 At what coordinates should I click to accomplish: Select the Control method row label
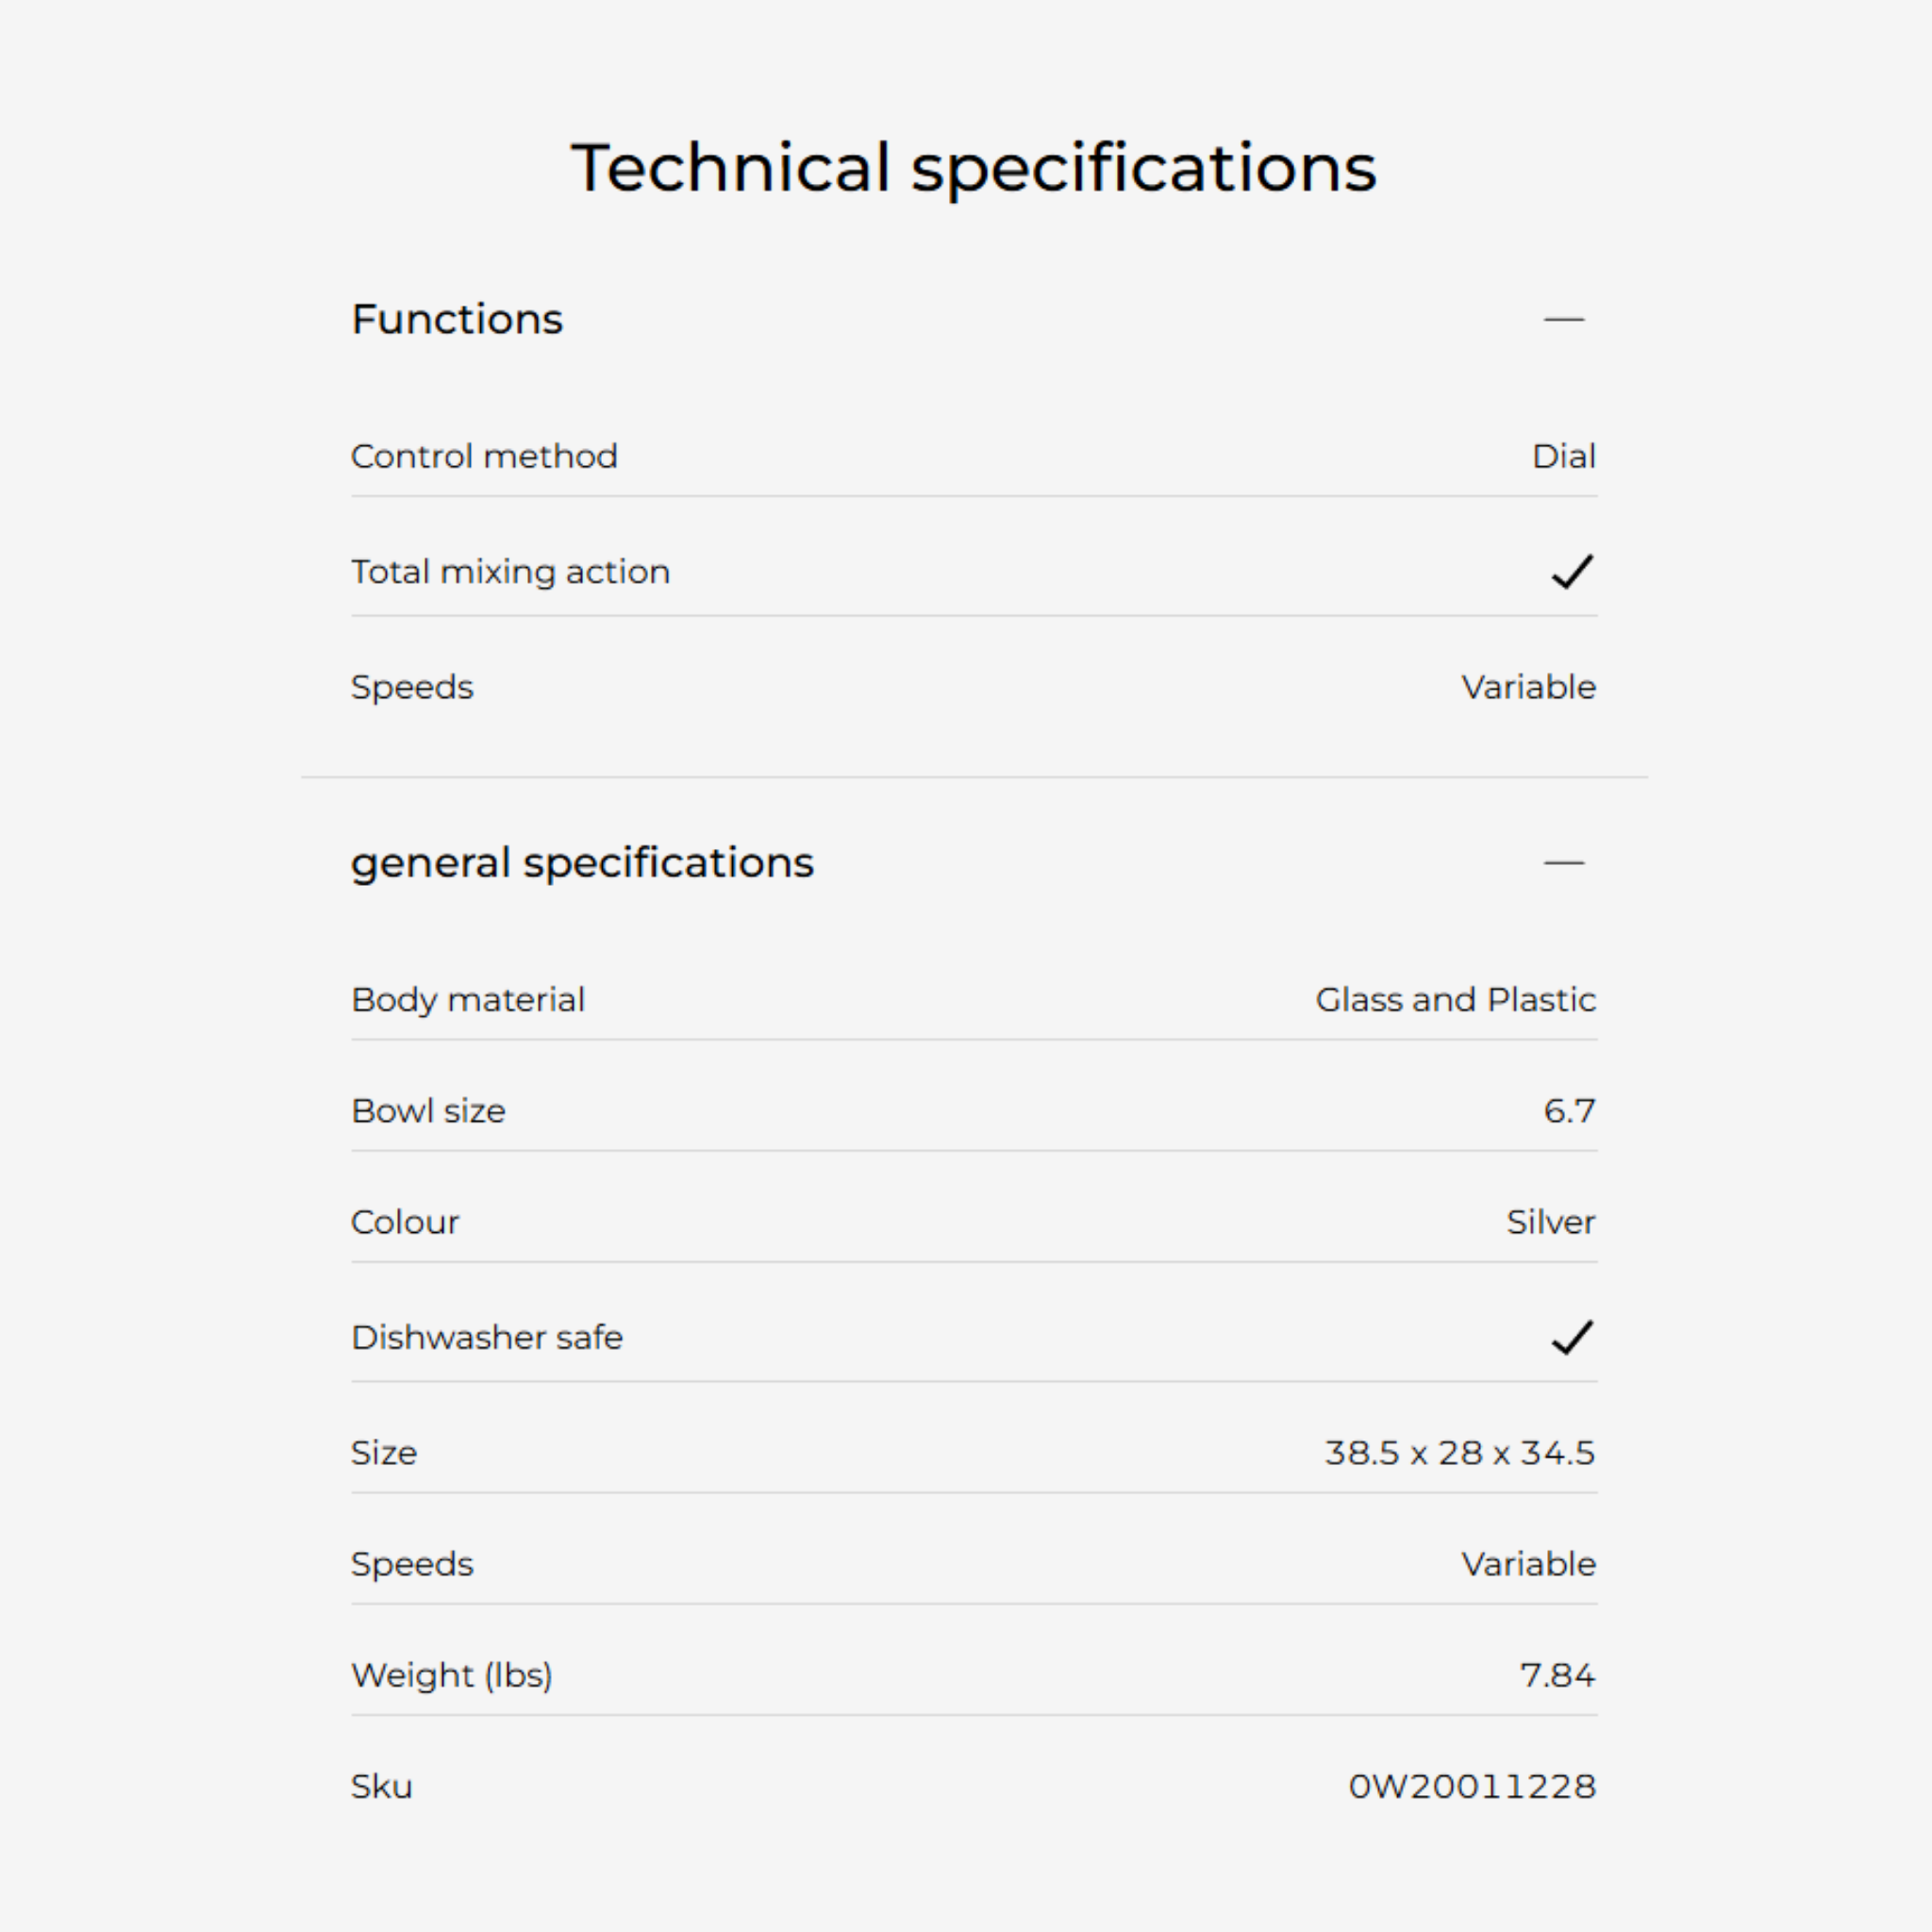pyautogui.click(x=484, y=457)
